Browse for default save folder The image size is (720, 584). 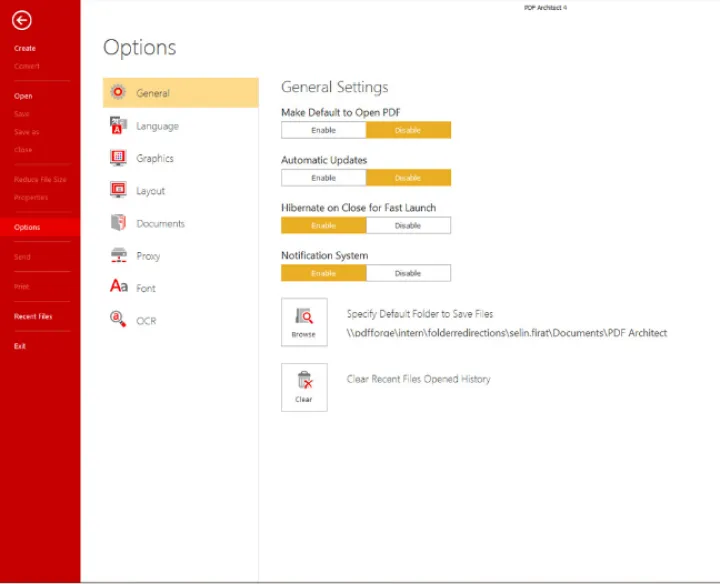[304, 322]
